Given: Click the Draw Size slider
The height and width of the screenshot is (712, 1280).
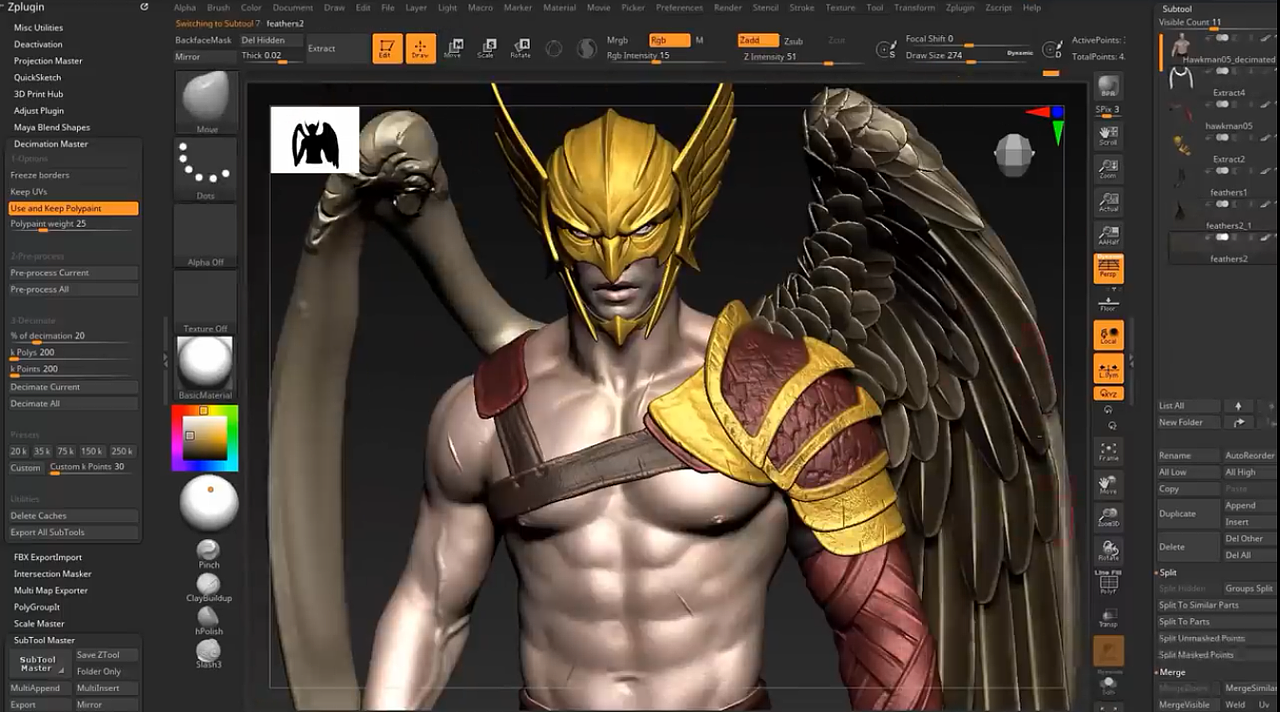Looking at the screenshot, I should (968, 56).
